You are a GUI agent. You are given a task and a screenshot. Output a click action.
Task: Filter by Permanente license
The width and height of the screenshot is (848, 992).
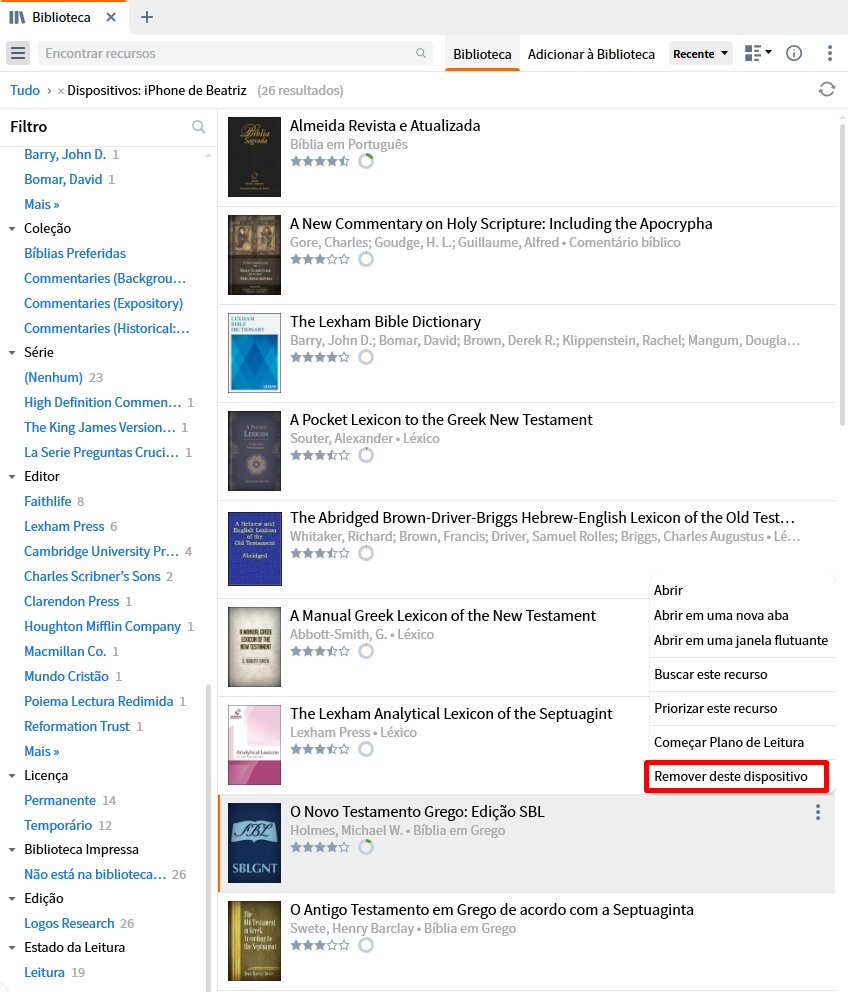(x=60, y=800)
